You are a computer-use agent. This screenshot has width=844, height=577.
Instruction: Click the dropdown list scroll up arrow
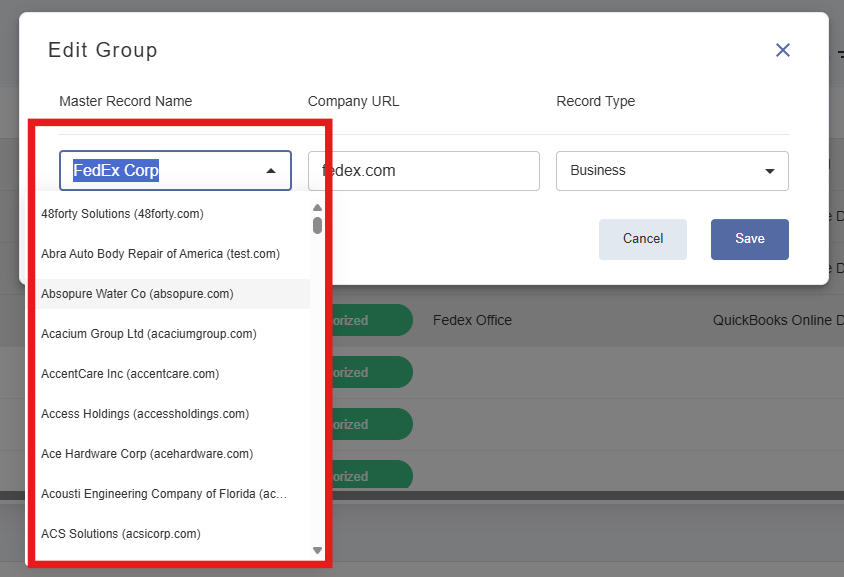[318, 208]
